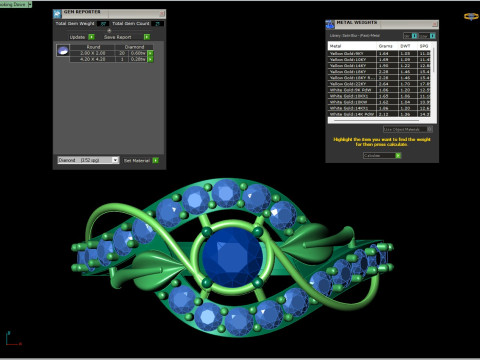
Task: Select Yellow Gold 14KY row
Action: tap(379, 66)
